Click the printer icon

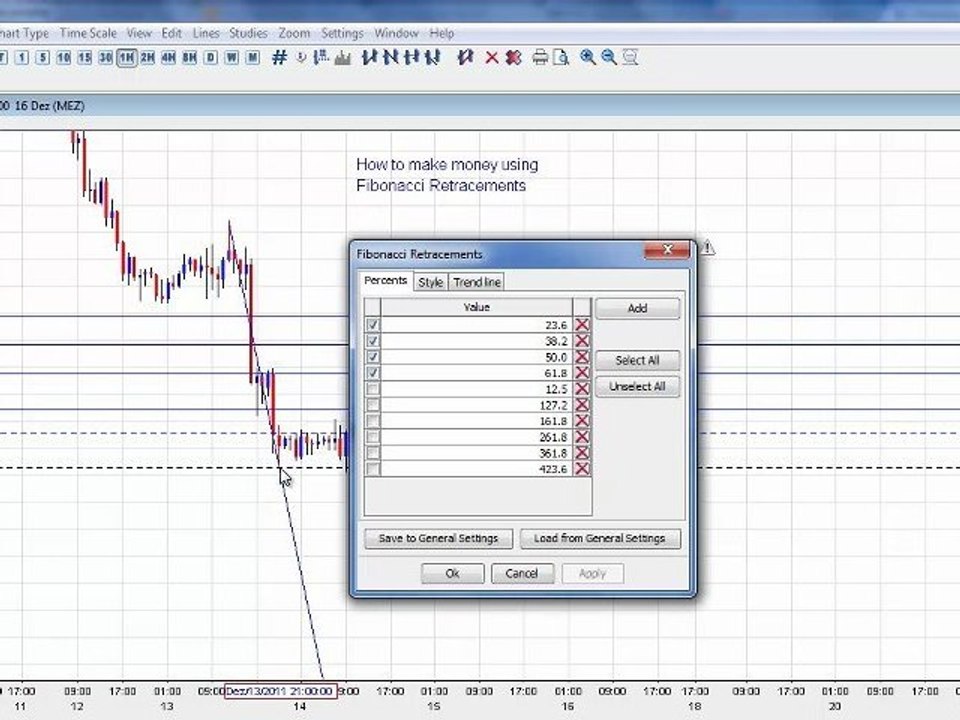point(540,58)
